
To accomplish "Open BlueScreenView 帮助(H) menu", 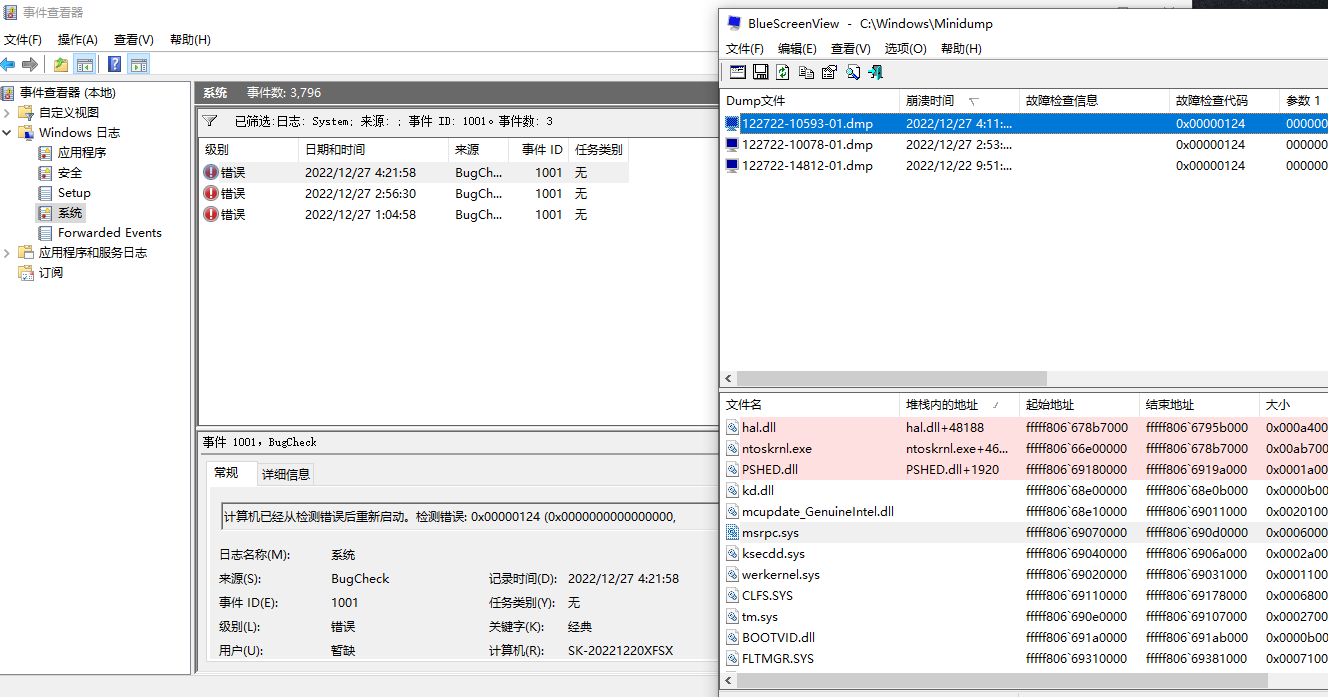I will pos(961,48).
